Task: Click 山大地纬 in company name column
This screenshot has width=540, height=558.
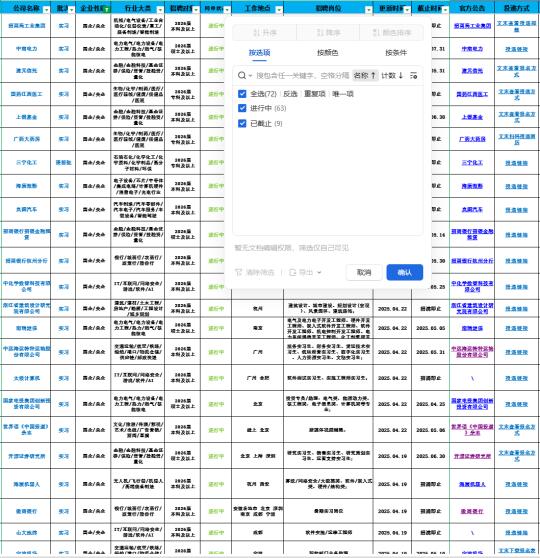Action: coord(26,533)
